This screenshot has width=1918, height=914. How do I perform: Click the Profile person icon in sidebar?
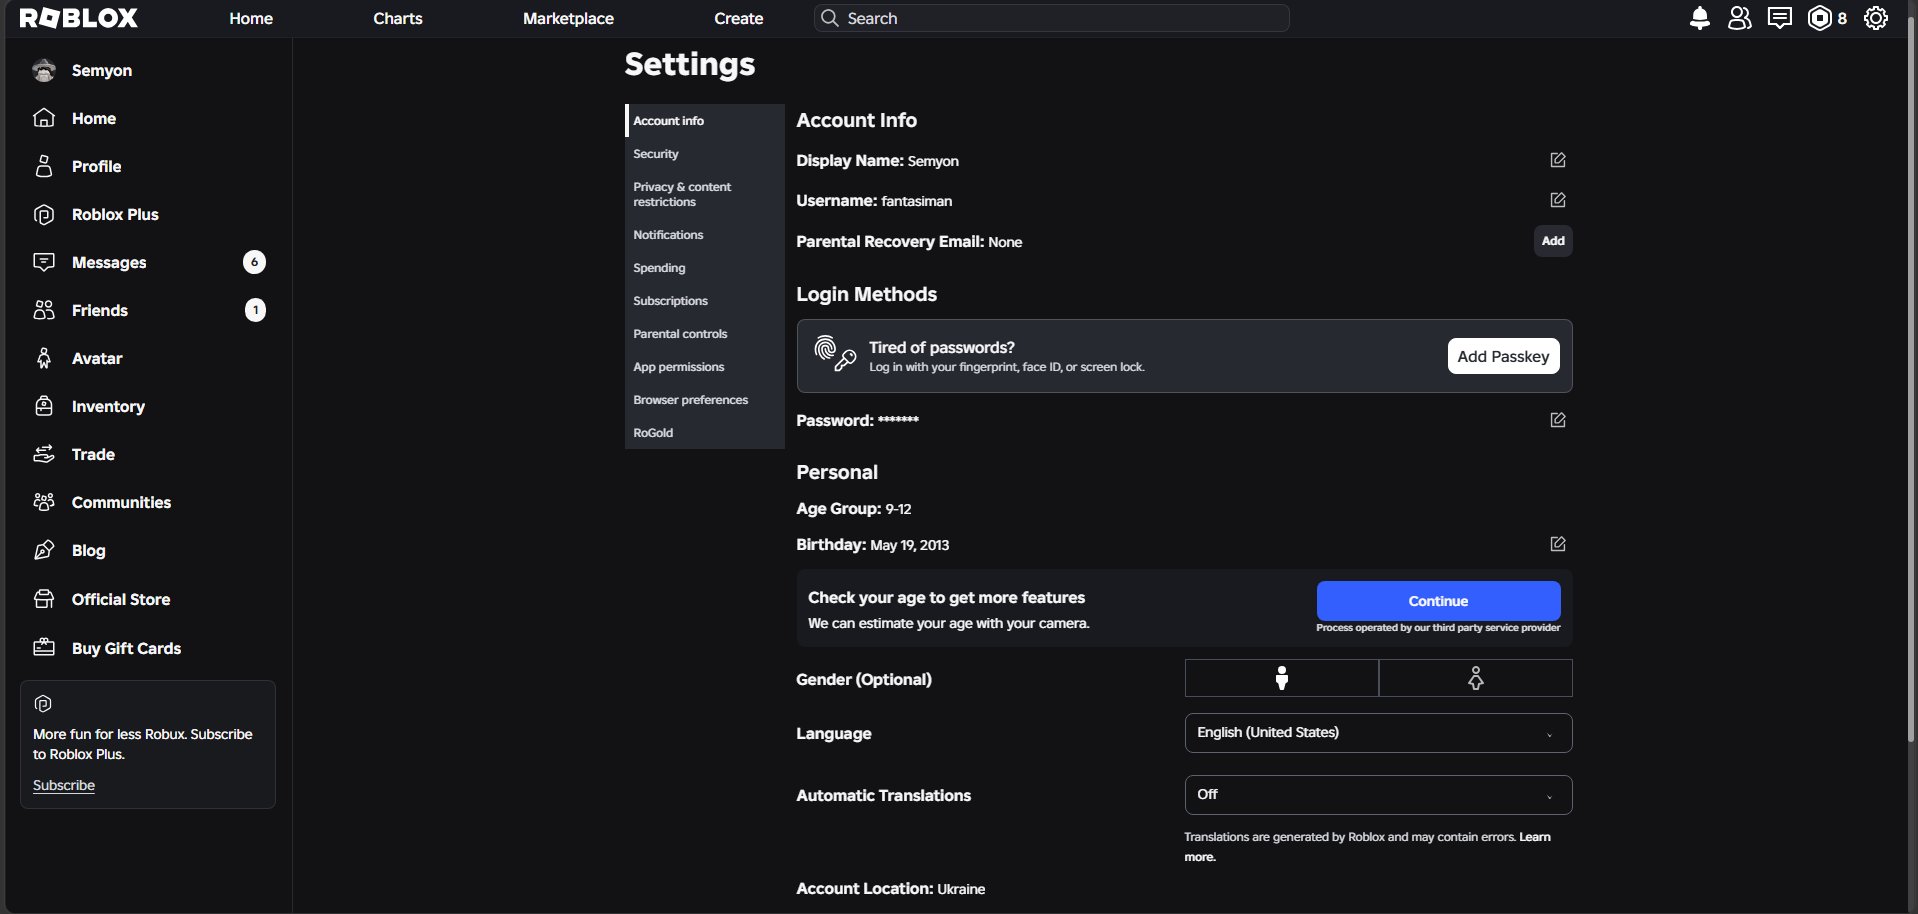44,166
